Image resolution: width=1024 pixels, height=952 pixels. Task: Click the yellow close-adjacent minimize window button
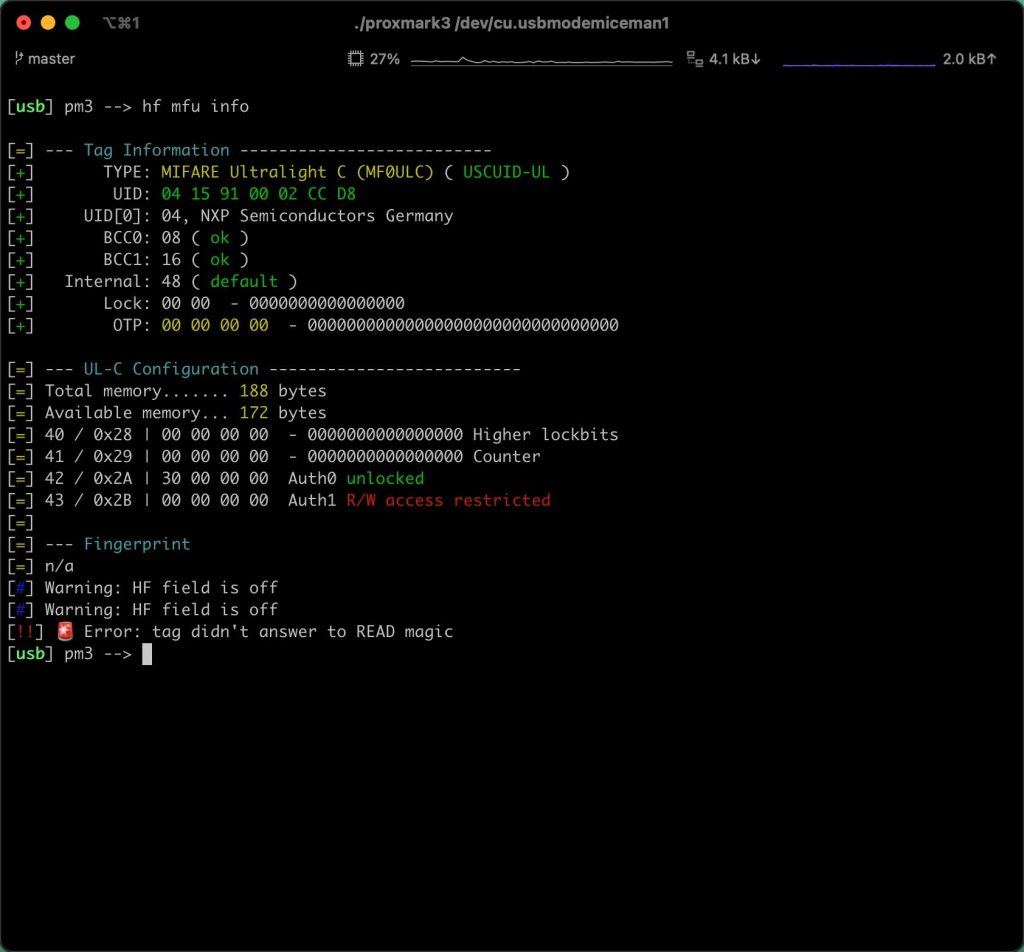(x=48, y=23)
